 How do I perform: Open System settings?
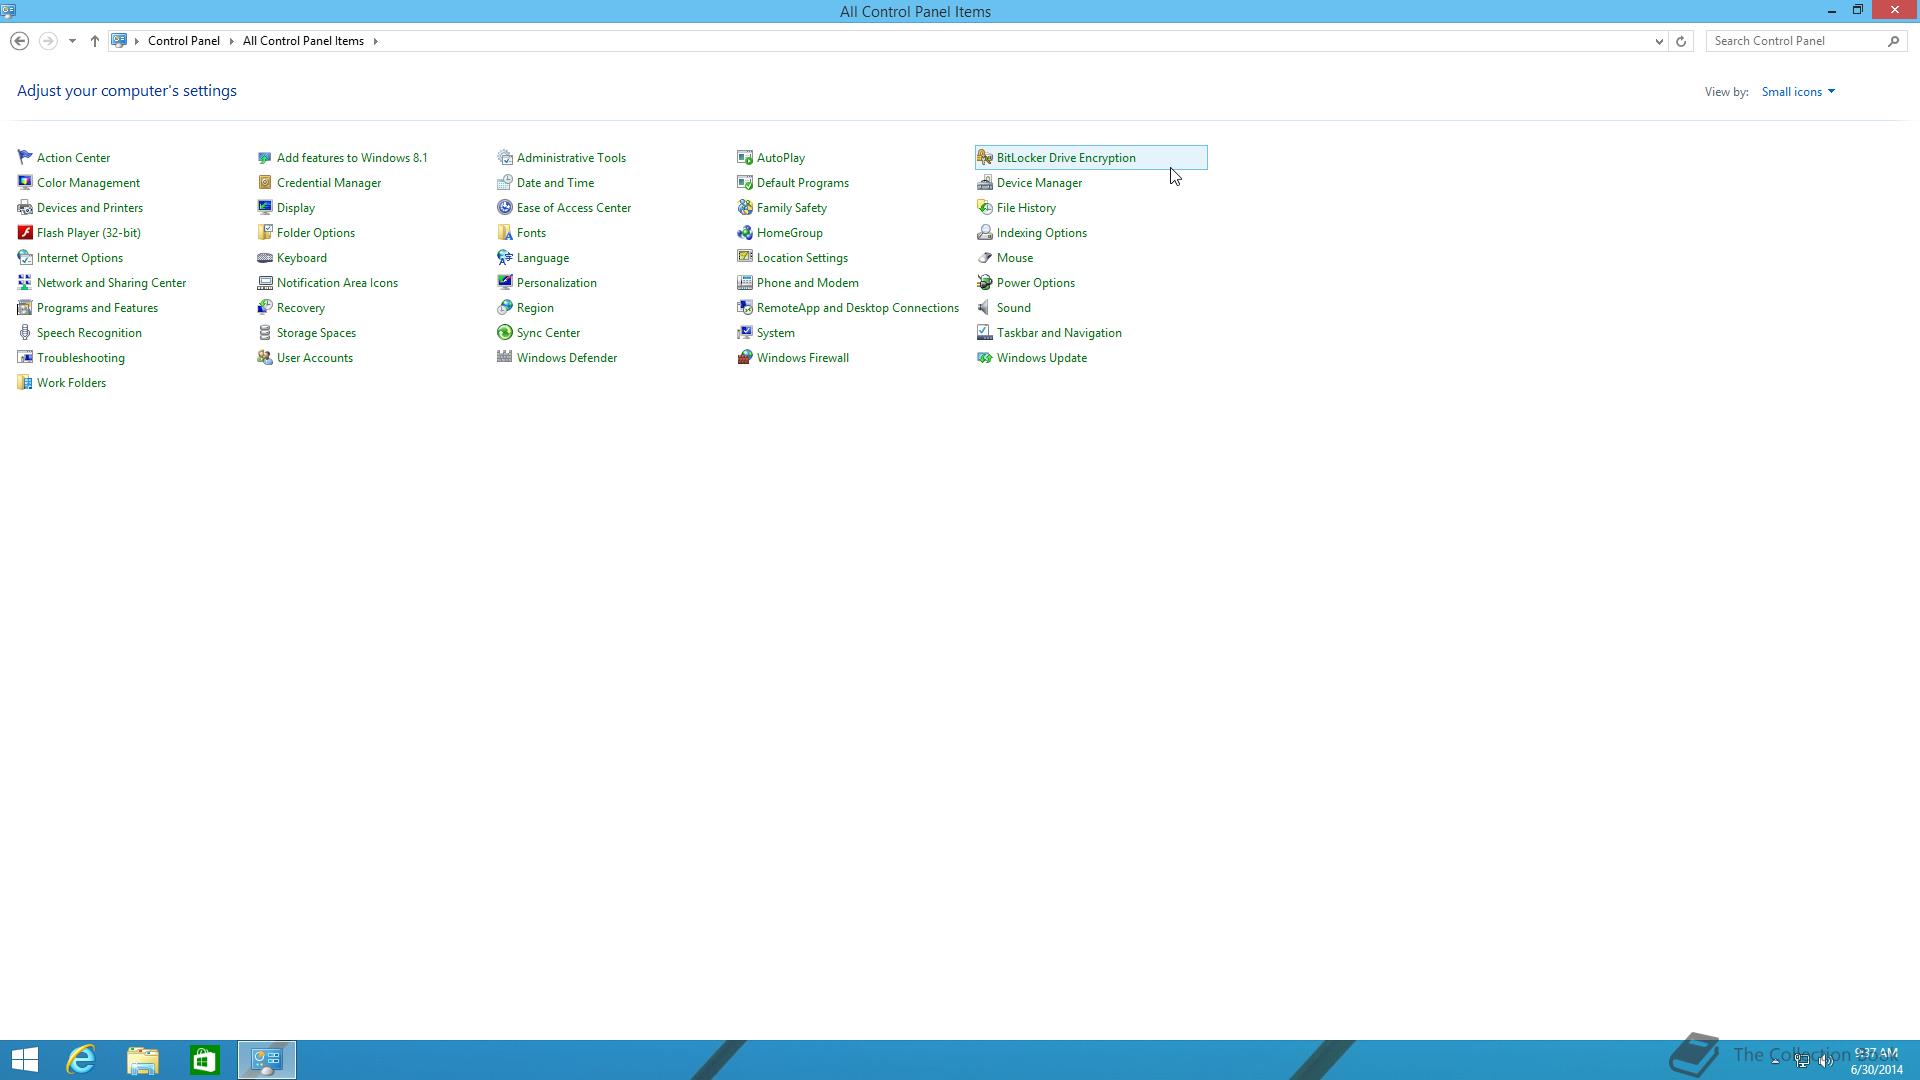(776, 333)
